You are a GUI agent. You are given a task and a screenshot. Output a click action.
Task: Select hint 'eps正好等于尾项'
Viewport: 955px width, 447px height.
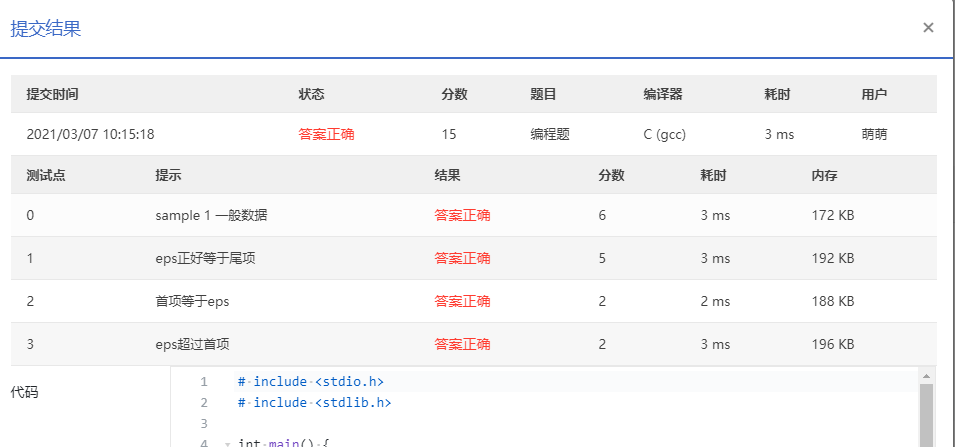click(x=205, y=258)
